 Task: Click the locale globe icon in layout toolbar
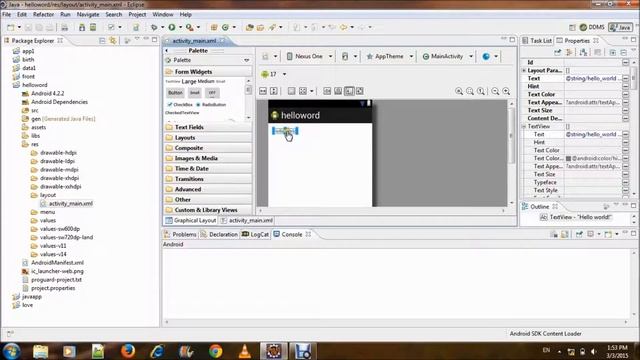click(x=486, y=56)
